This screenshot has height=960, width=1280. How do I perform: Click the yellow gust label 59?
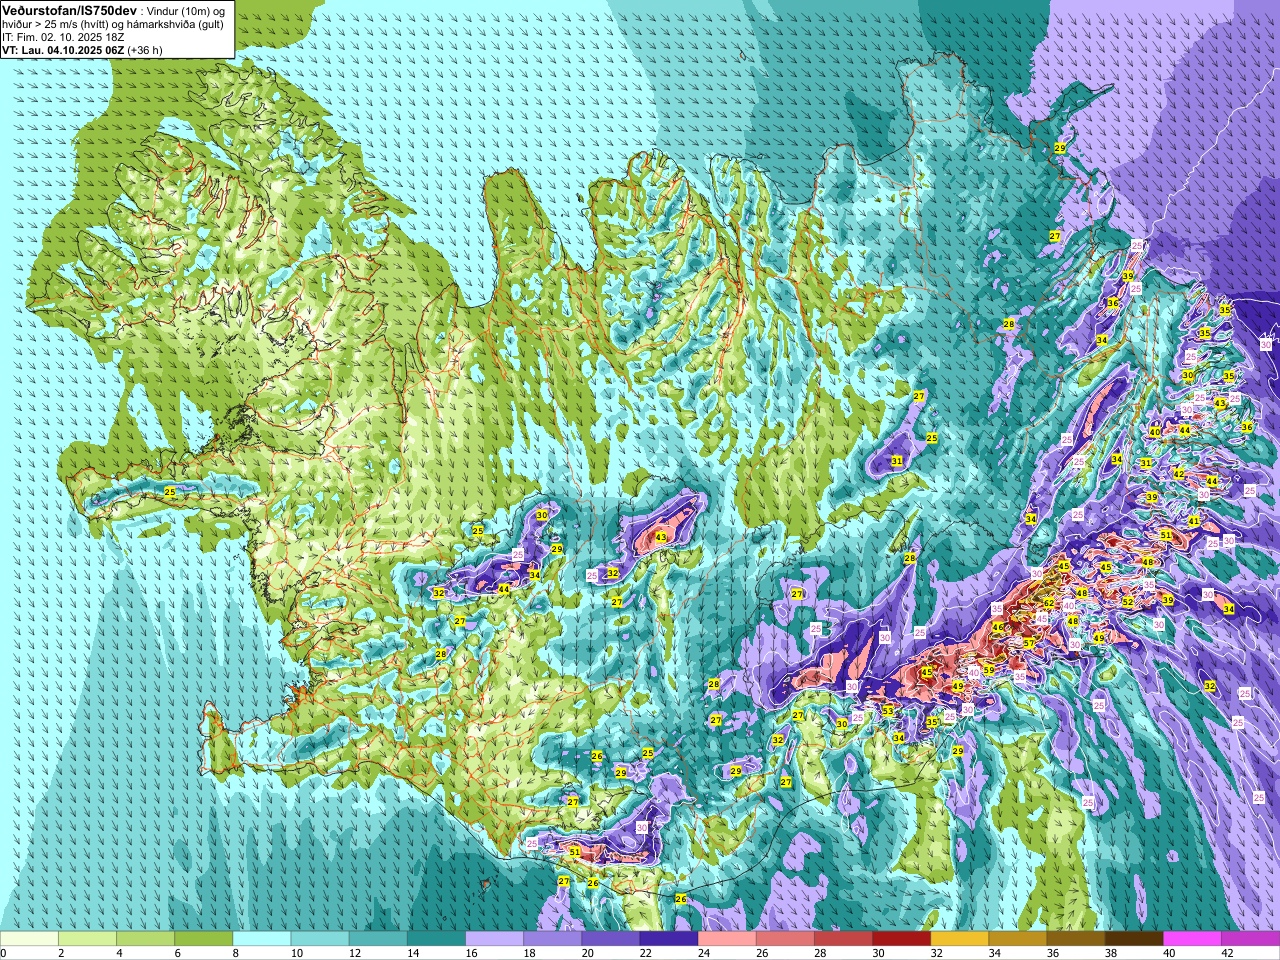(989, 670)
